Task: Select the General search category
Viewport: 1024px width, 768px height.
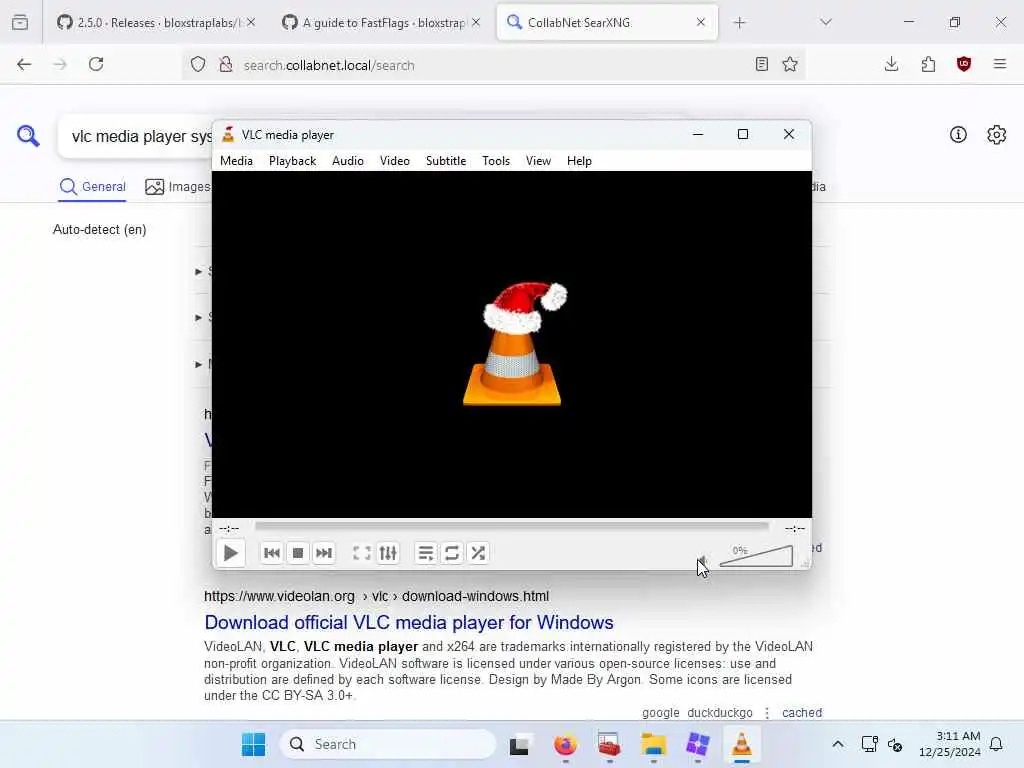Action: [92, 187]
